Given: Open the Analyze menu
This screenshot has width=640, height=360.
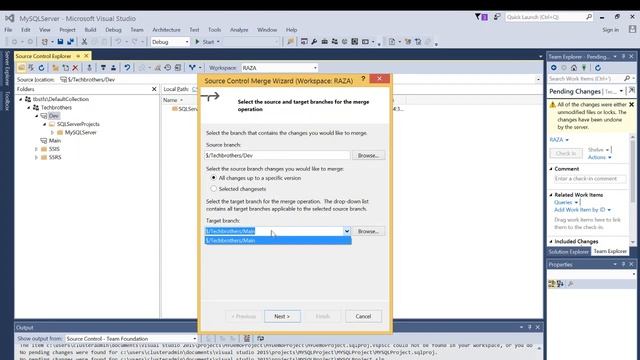Looking at the screenshot, I should click(239, 30).
